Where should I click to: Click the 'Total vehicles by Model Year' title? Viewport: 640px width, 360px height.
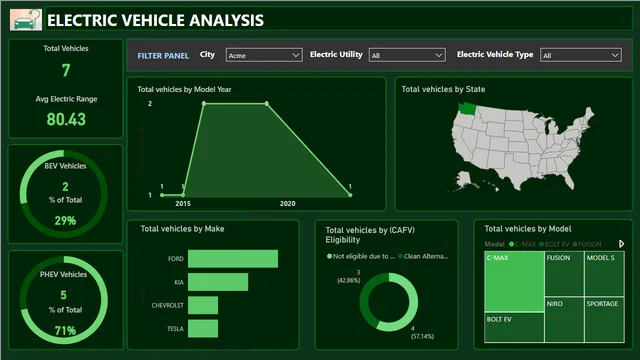(x=184, y=89)
